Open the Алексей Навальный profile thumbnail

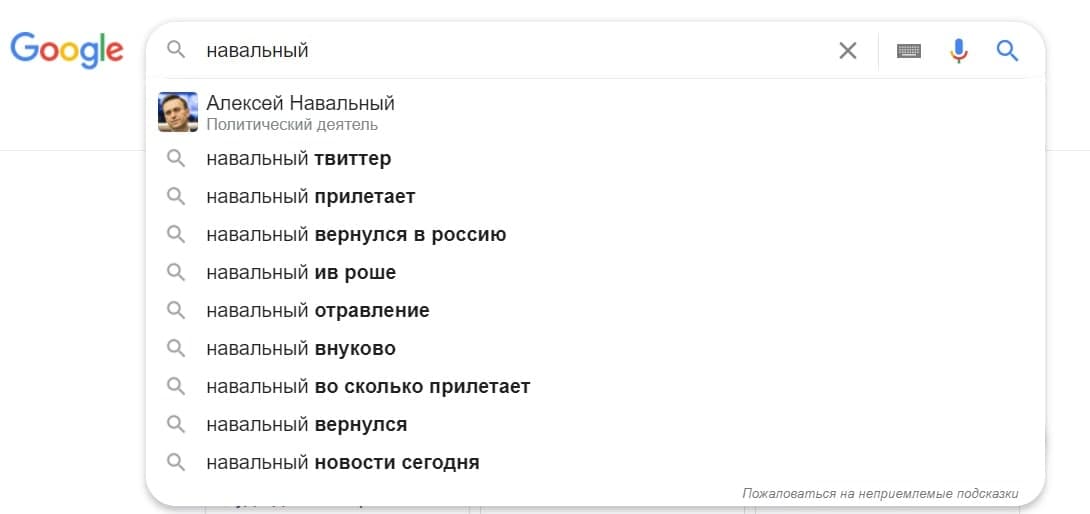click(178, 112)
